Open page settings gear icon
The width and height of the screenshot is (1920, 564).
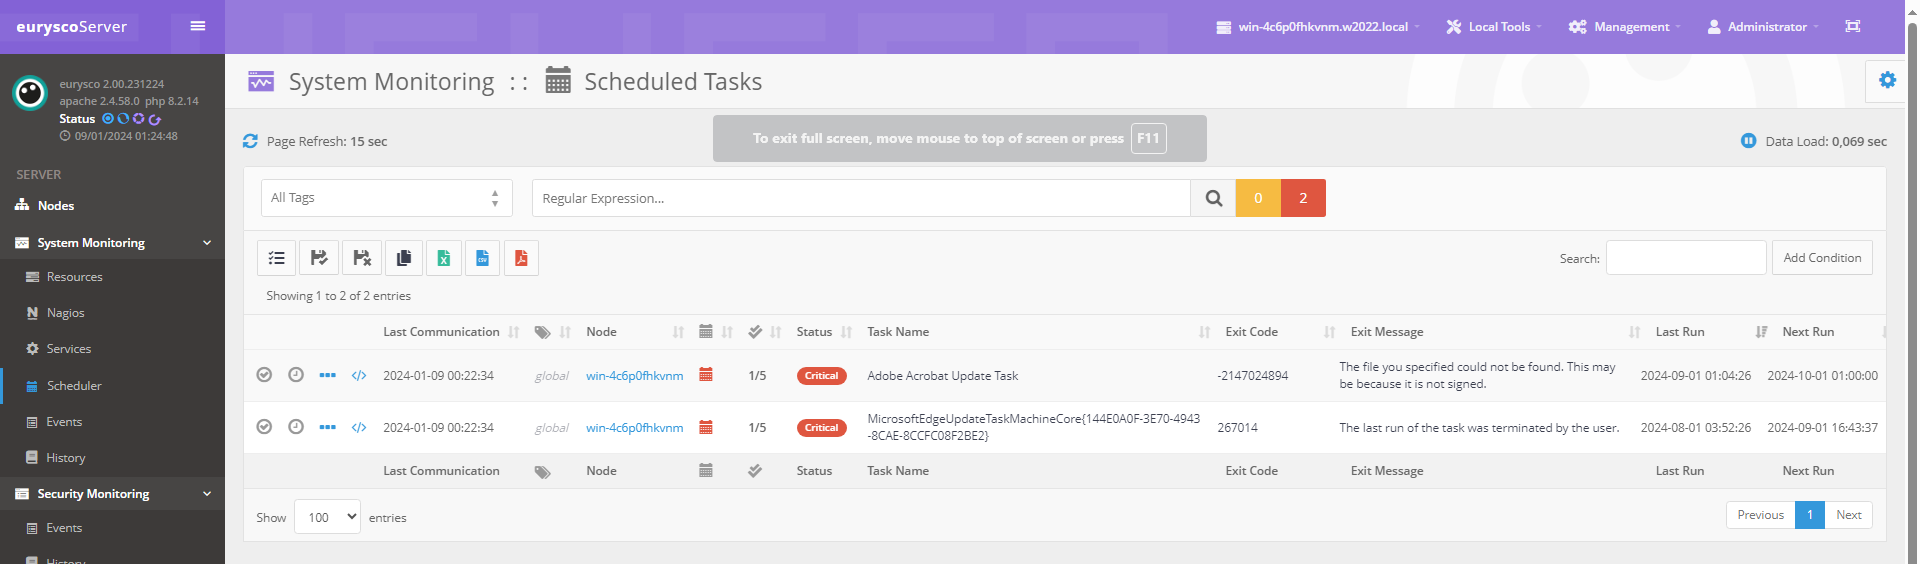(1887, 80)
